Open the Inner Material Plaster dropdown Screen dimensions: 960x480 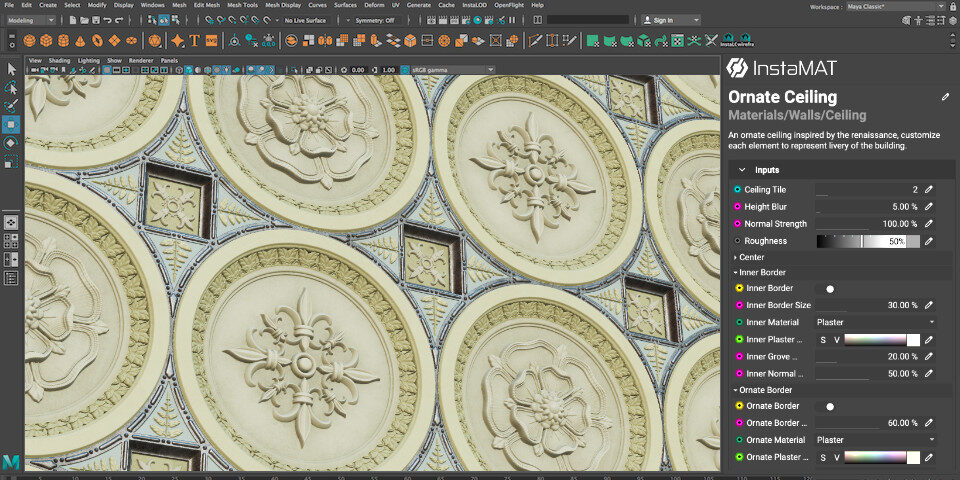(x=876, y=322)
